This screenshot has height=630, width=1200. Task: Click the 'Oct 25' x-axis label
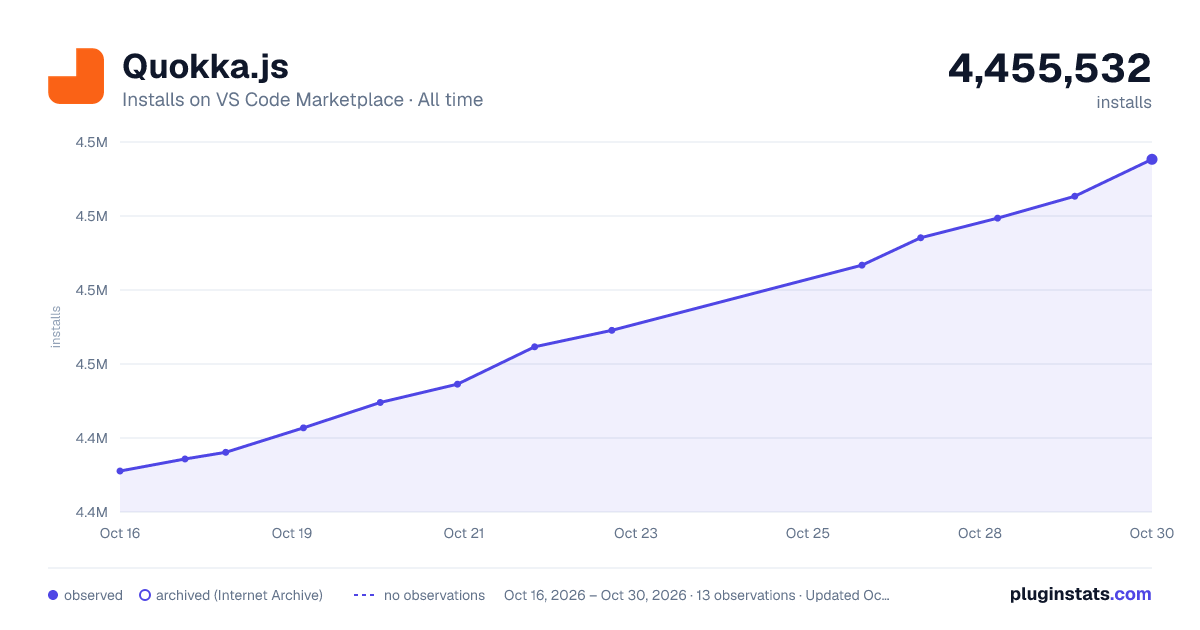coord(808,533)
